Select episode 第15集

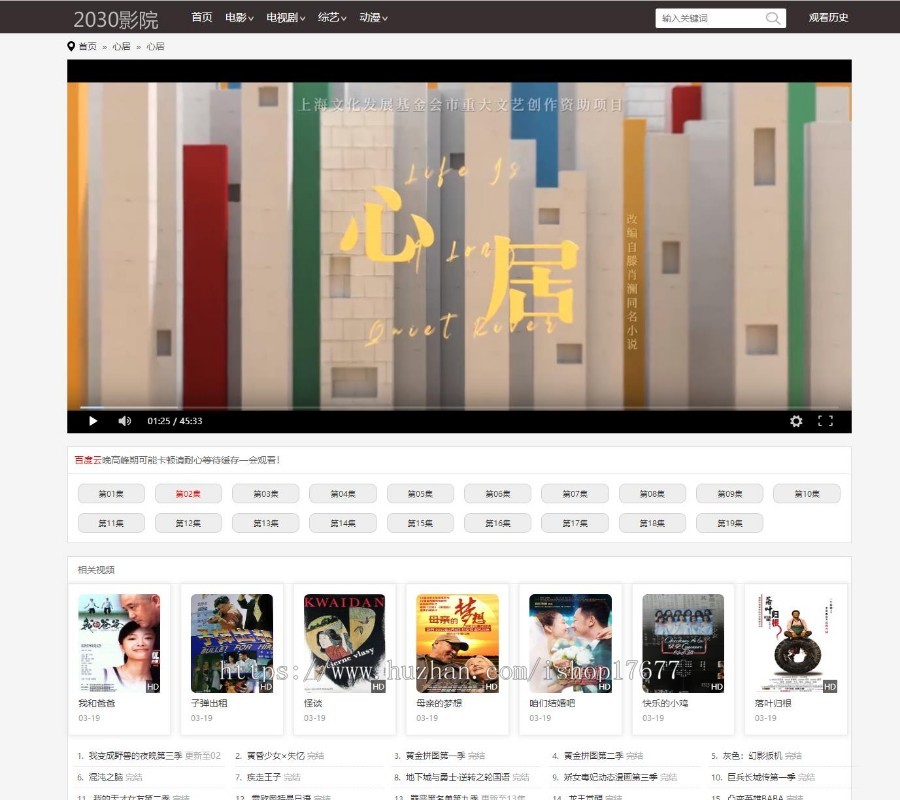tap(420, 523)
